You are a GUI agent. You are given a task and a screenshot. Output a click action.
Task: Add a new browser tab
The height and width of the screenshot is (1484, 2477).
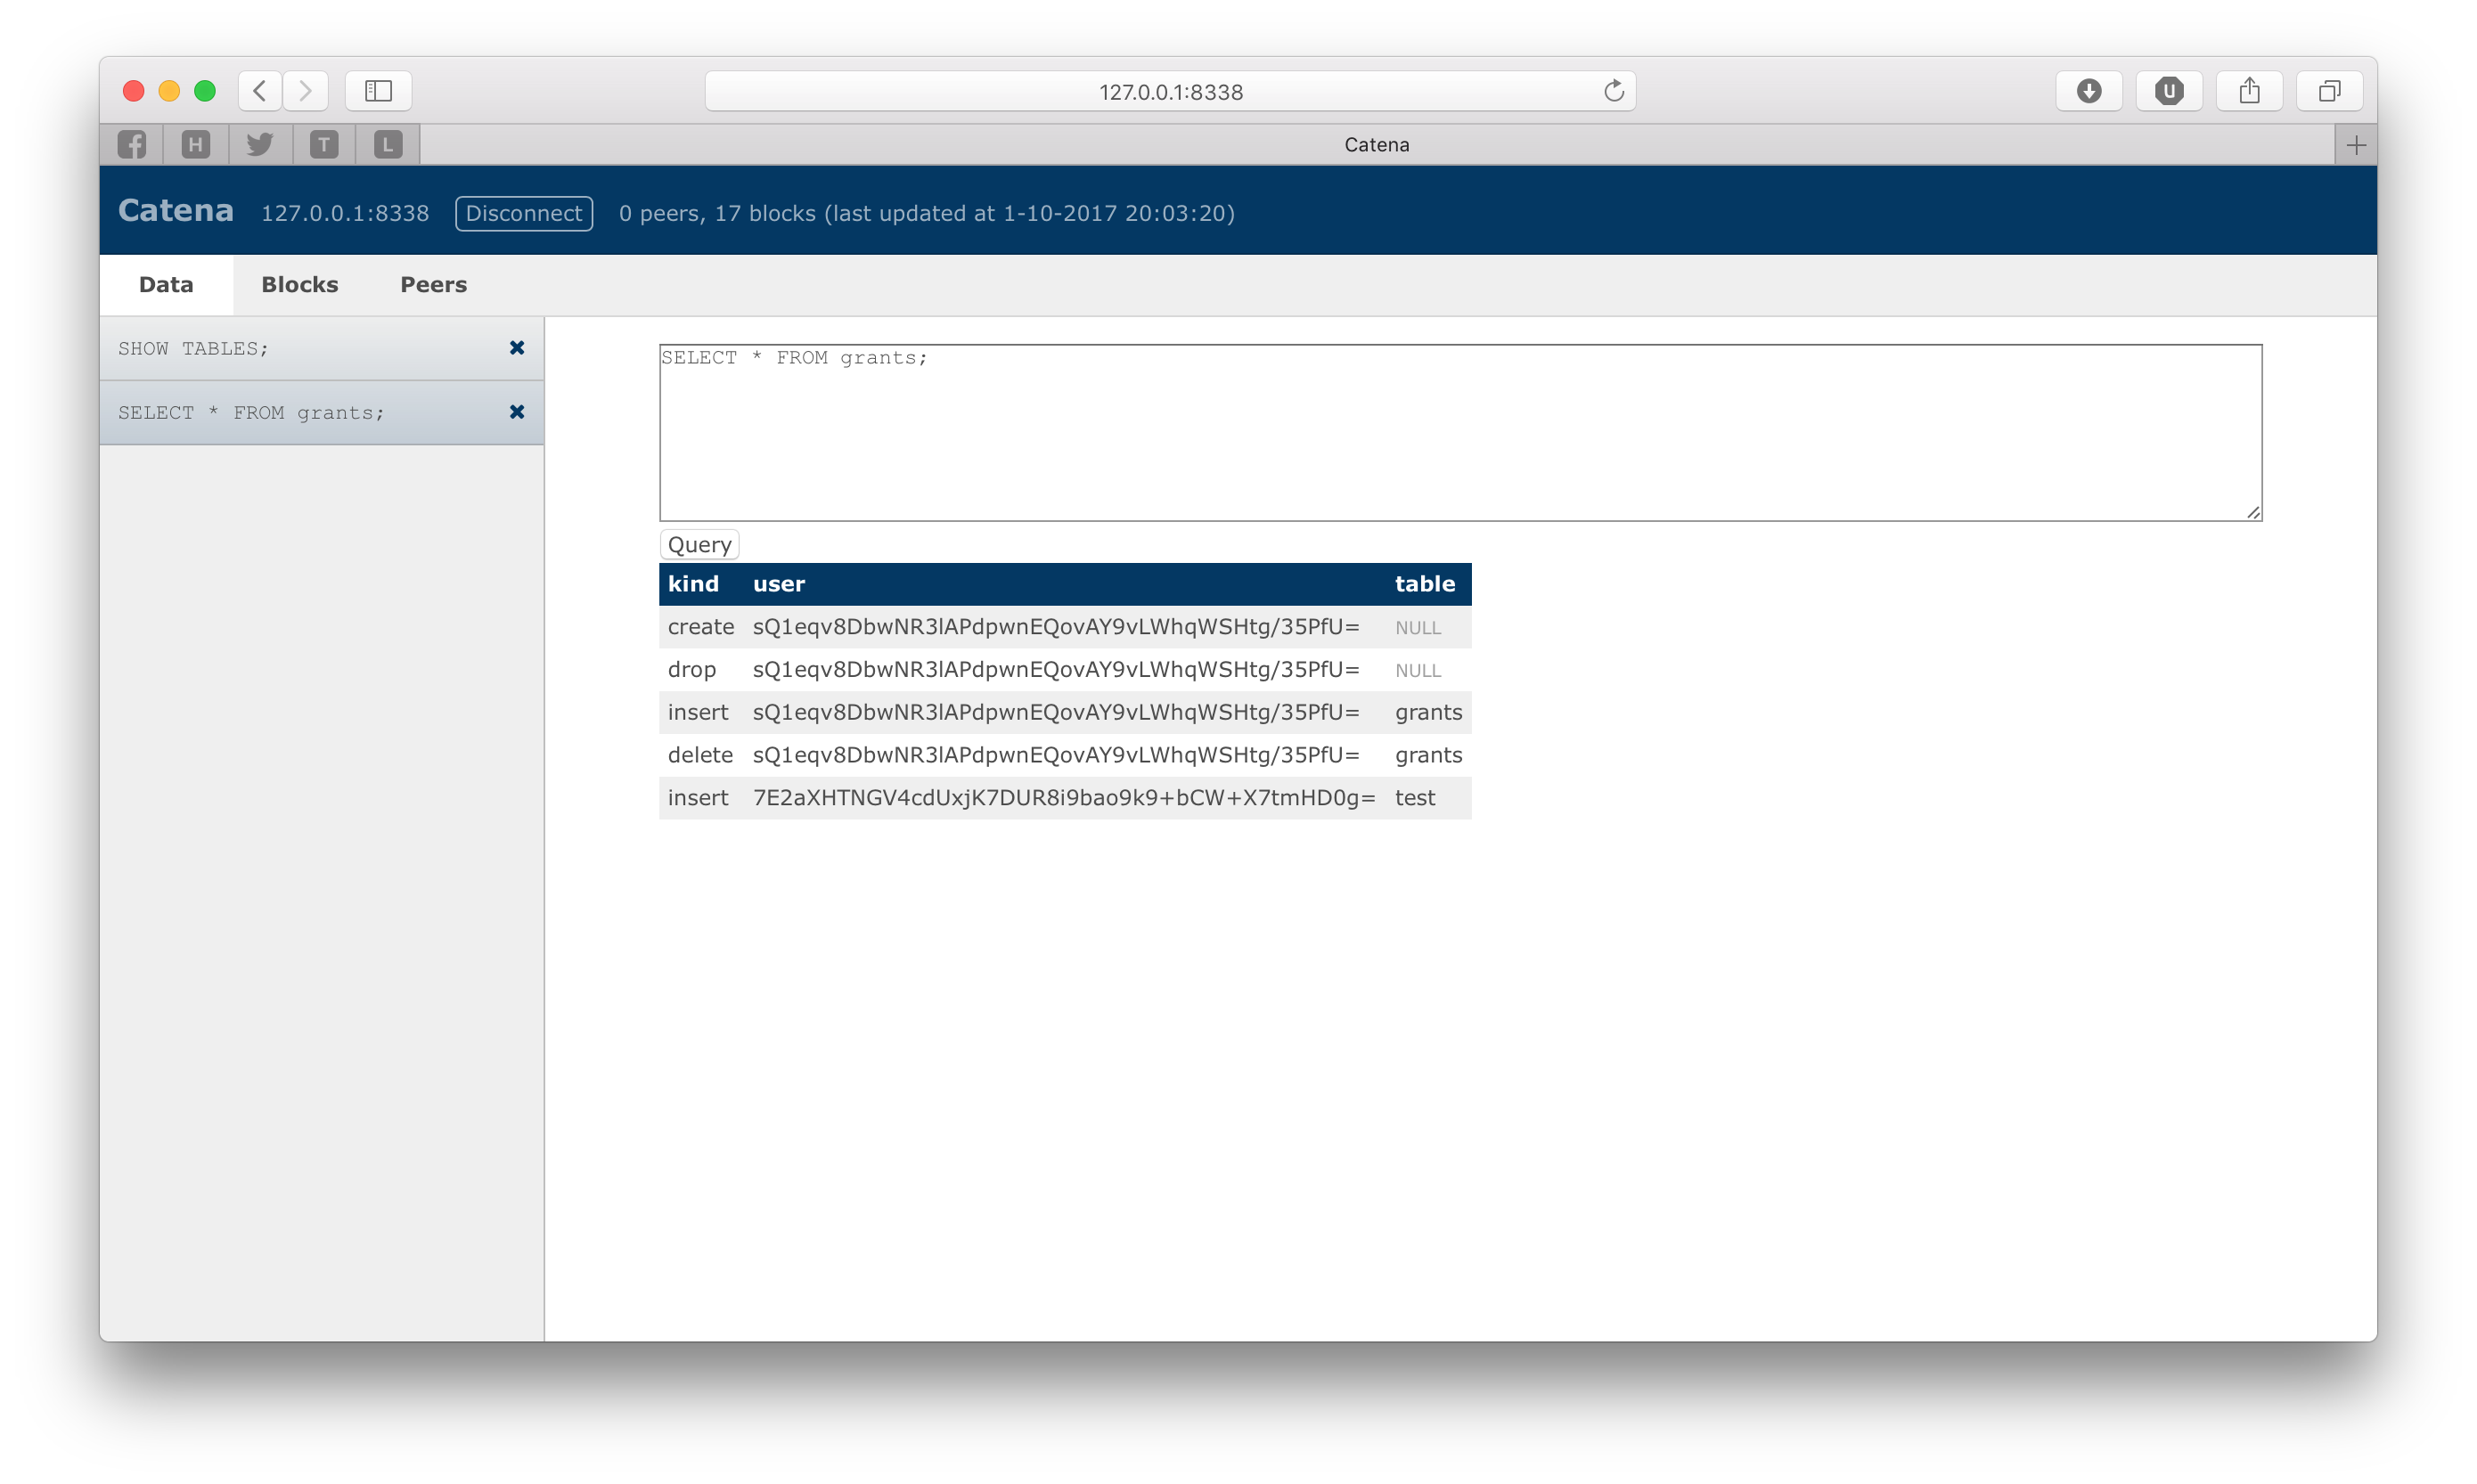(x=2355, y=145)
